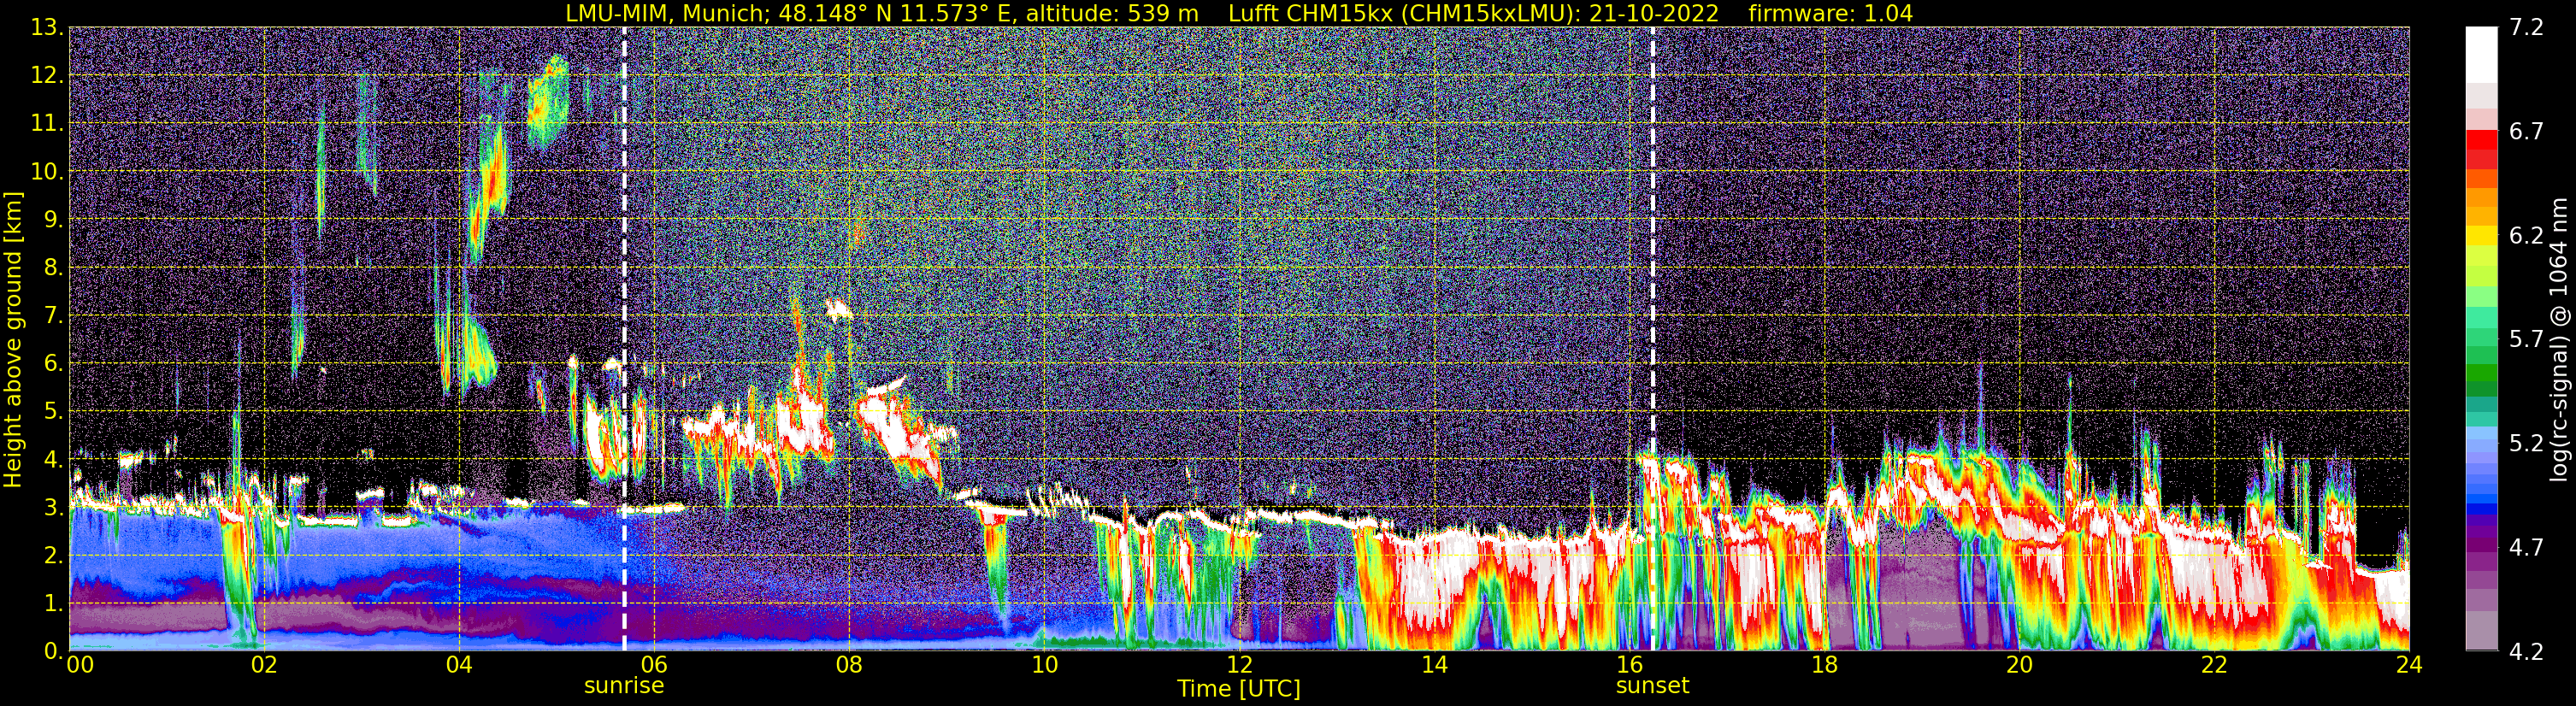Click the height axis tick '6.'
2576x706 pixels.
tap(52, 364)
